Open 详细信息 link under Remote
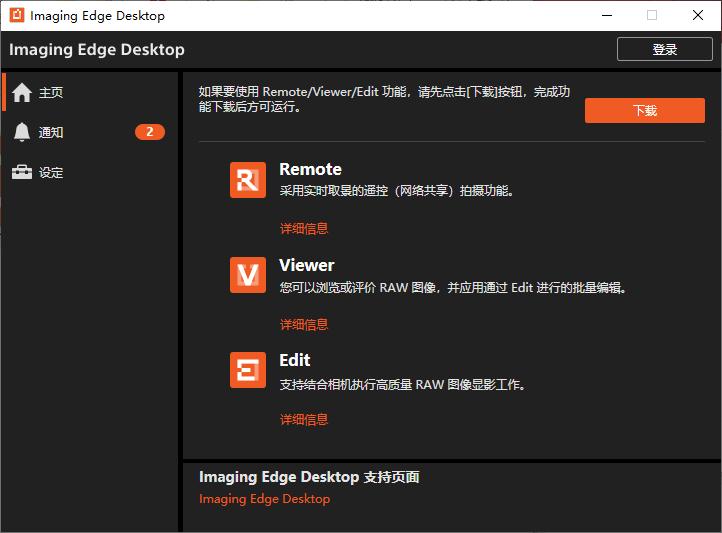722x533 pixels. [x=304, y=228]
